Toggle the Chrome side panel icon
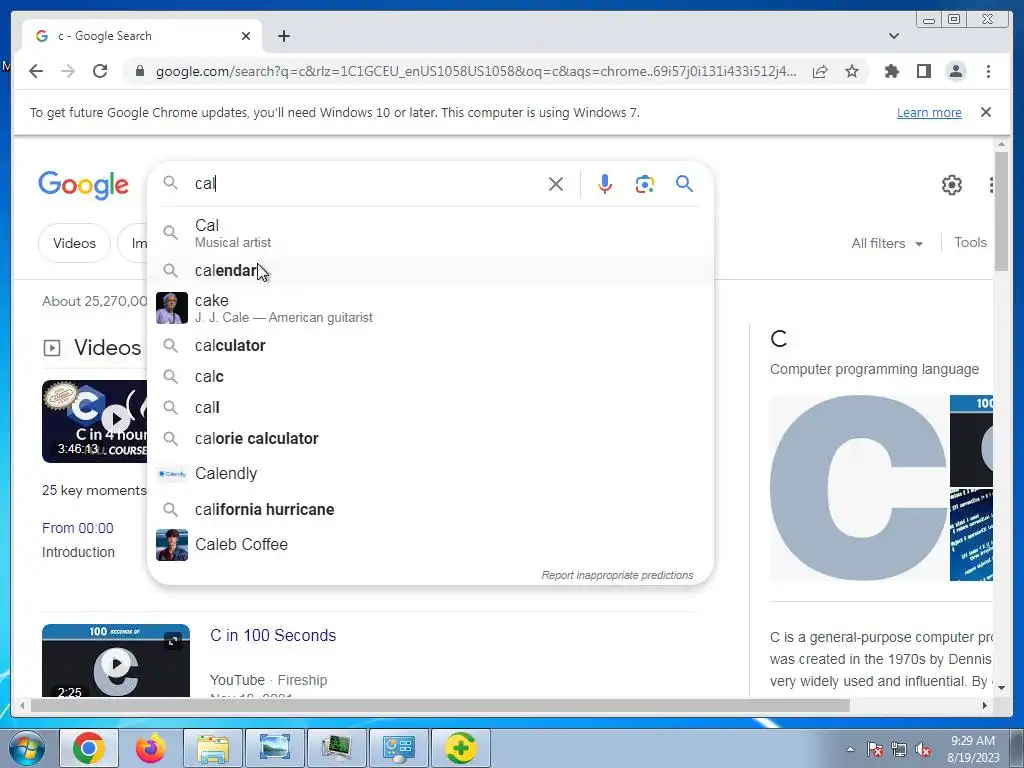Screen dimensions: 1024x768 click(923, 71)
